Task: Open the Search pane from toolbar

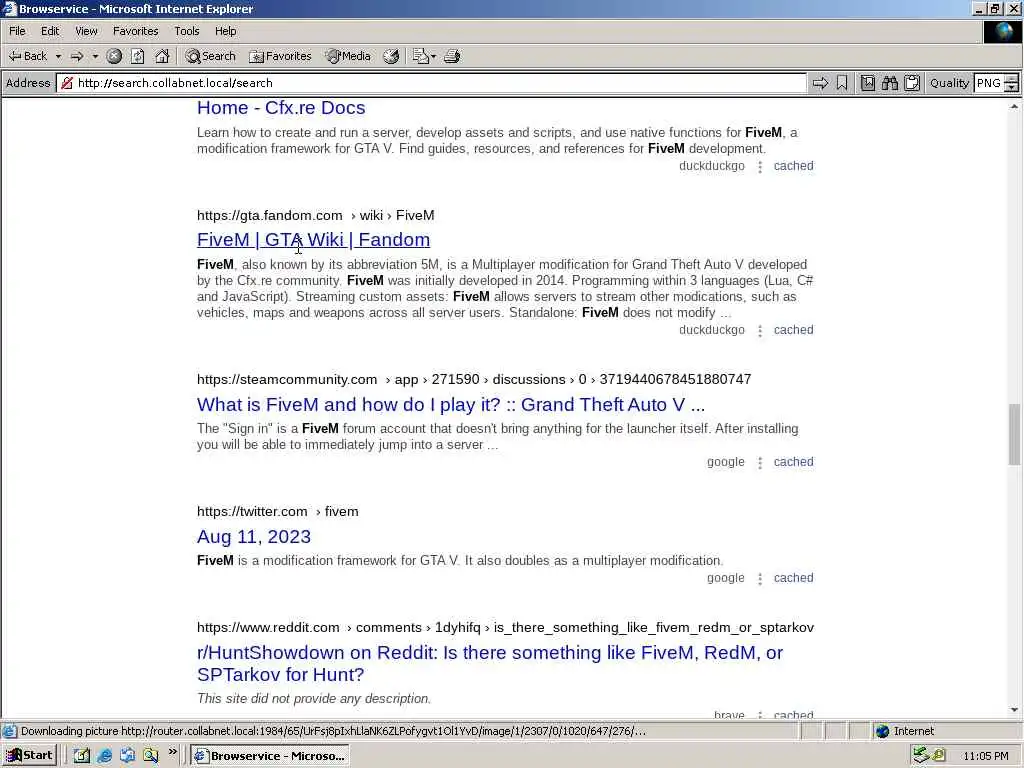Action: [210, 56]
